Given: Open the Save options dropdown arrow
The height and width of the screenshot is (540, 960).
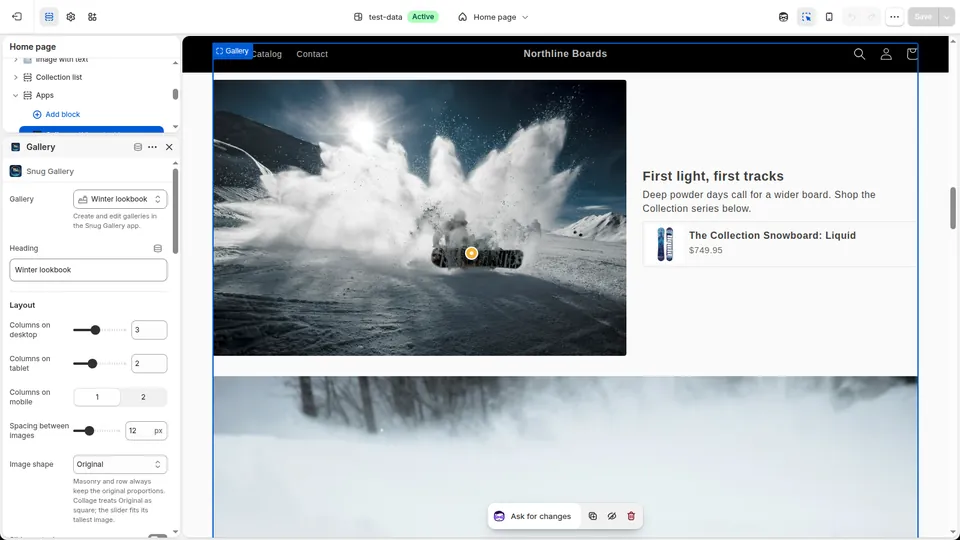Looking at the screenshot, I should (x=947, y=17).
